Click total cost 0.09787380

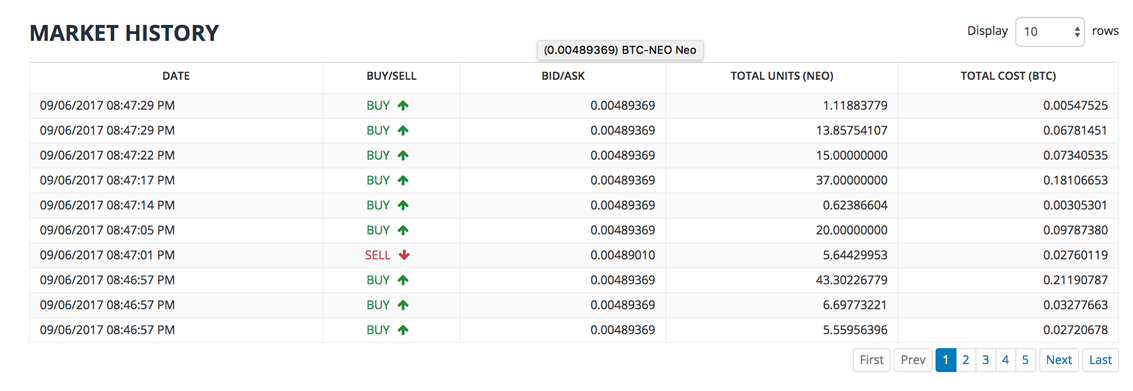tap(1075, 230)
